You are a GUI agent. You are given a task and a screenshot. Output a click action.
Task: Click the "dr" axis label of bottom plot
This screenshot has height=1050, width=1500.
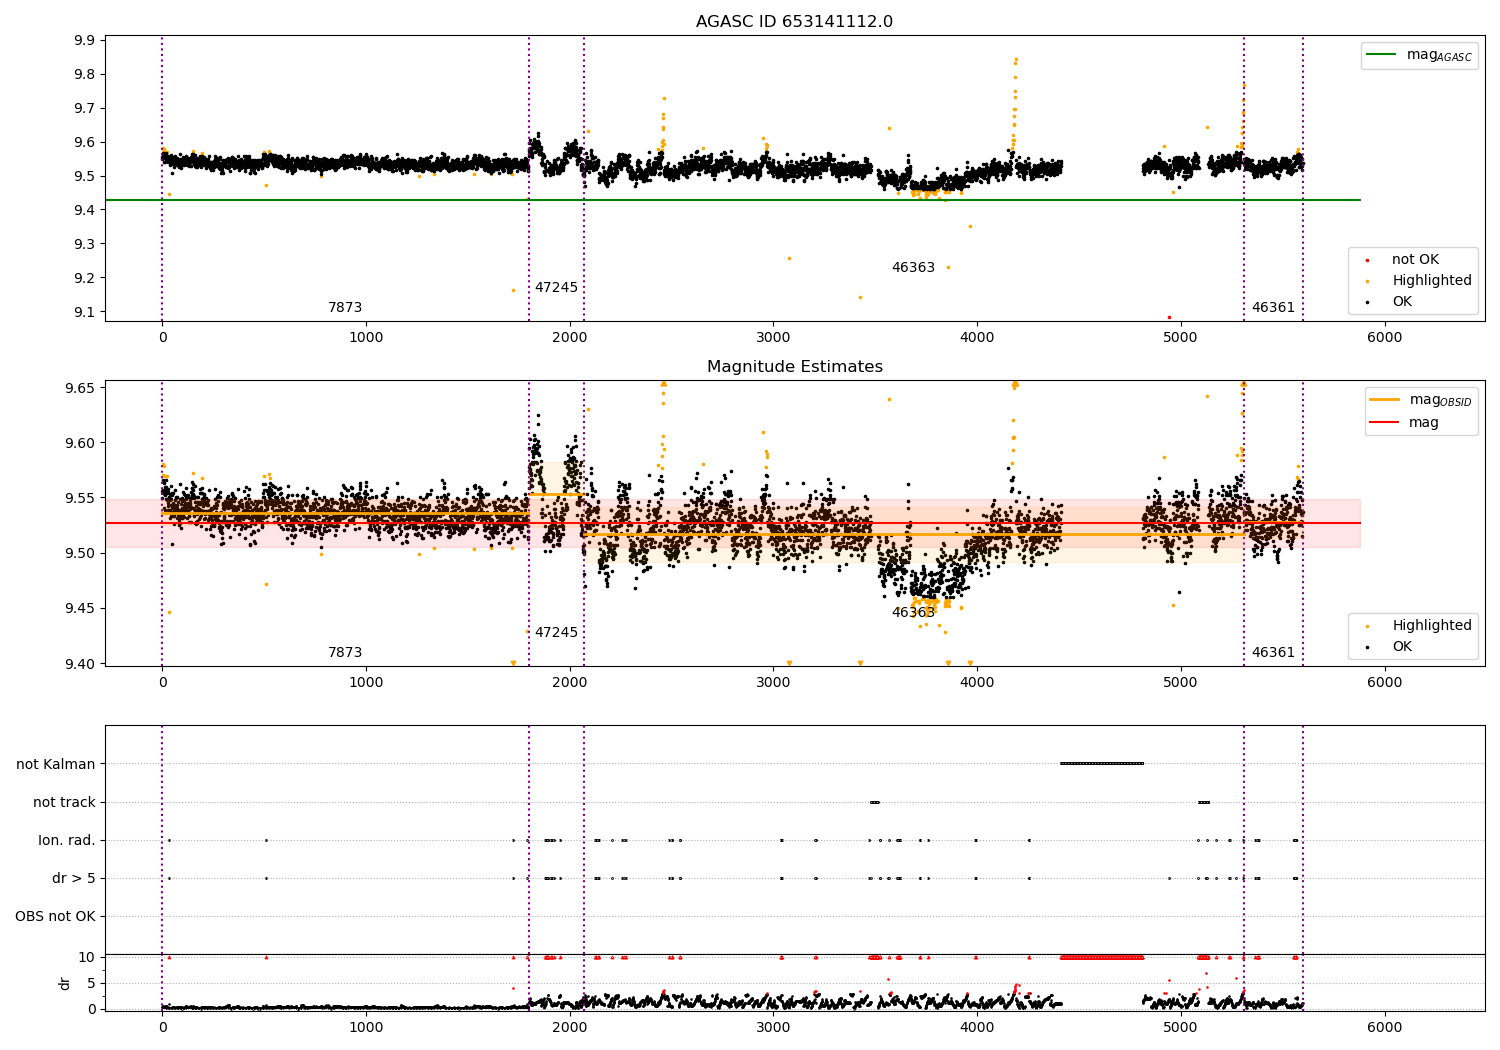(65, 983)
